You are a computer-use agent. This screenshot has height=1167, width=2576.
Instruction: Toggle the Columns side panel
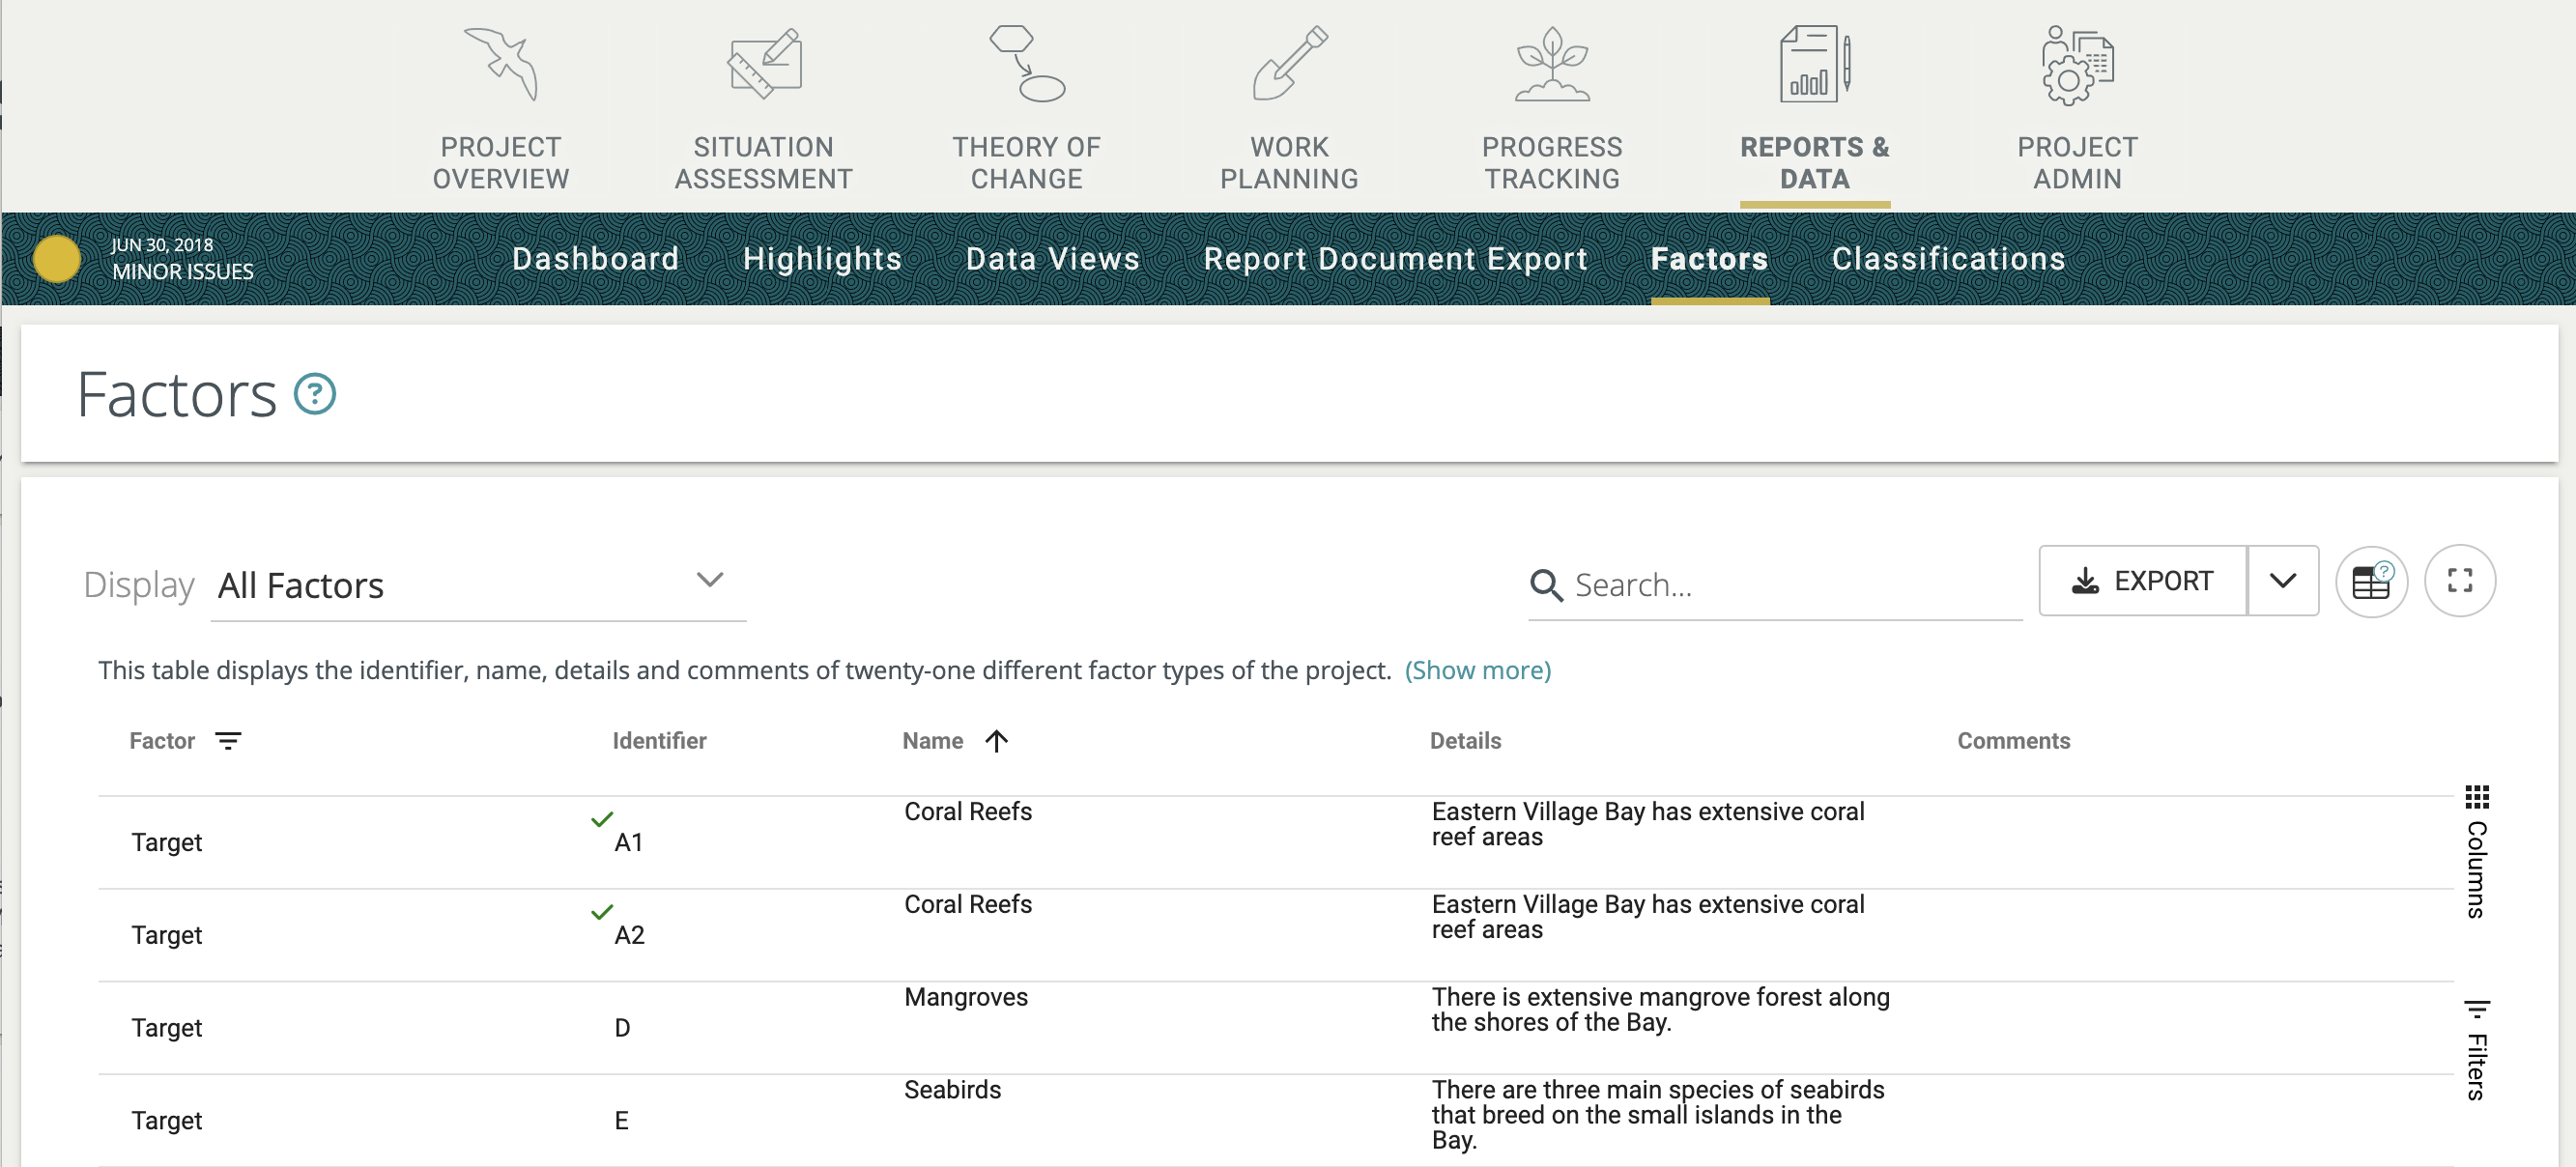pos(2476,852)
